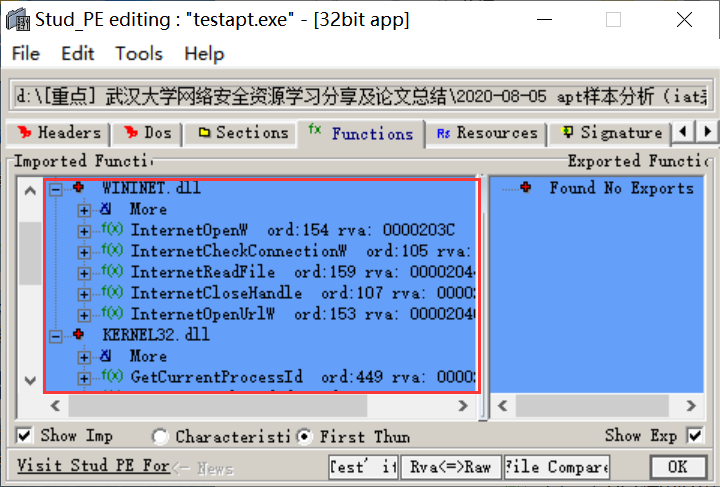
Task: Click icon beside More under KERNEL32.dll
Action: click(106, 356)
